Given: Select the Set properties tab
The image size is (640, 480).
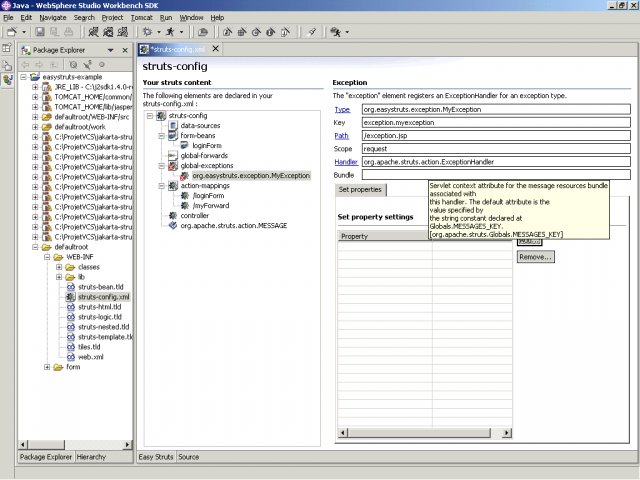Looking at the screenshot, I should coord(360,189).
